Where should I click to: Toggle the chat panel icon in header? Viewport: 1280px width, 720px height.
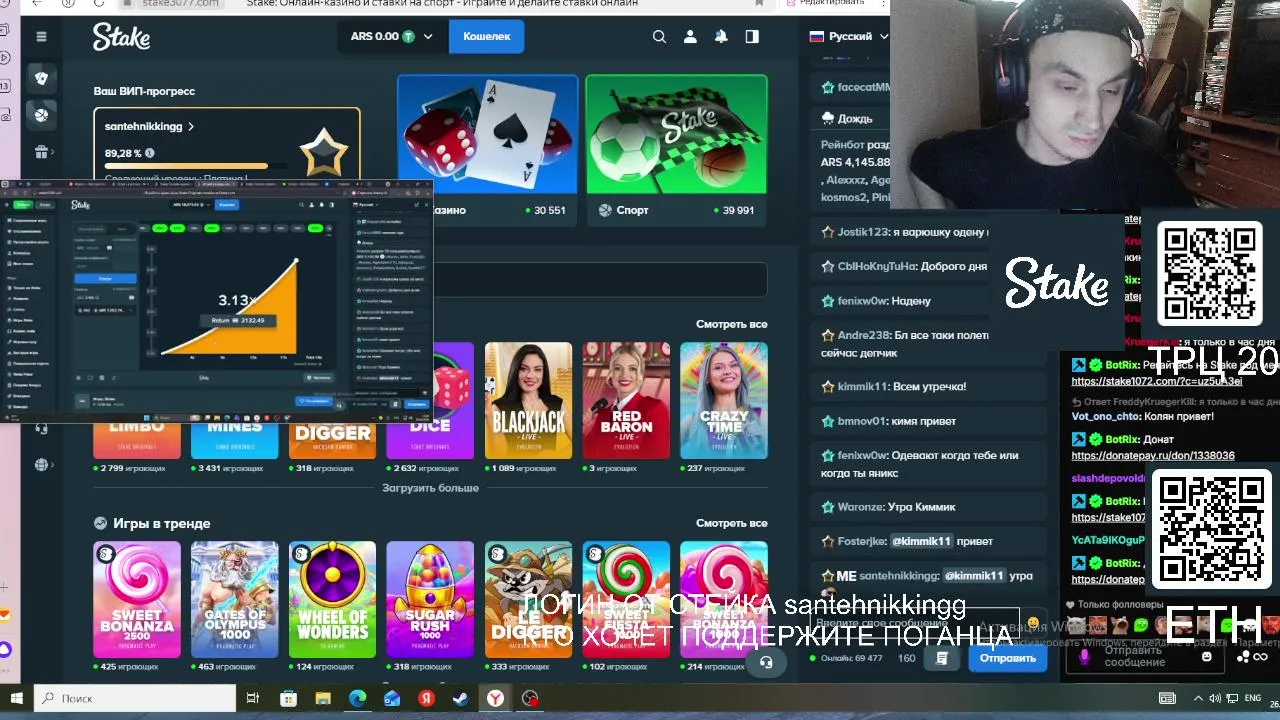(x=752, y=36)
